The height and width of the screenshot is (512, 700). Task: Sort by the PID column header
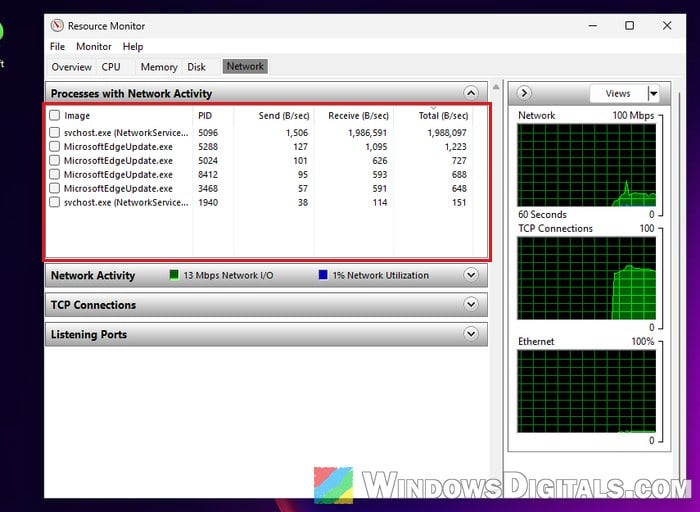point(205,116)
